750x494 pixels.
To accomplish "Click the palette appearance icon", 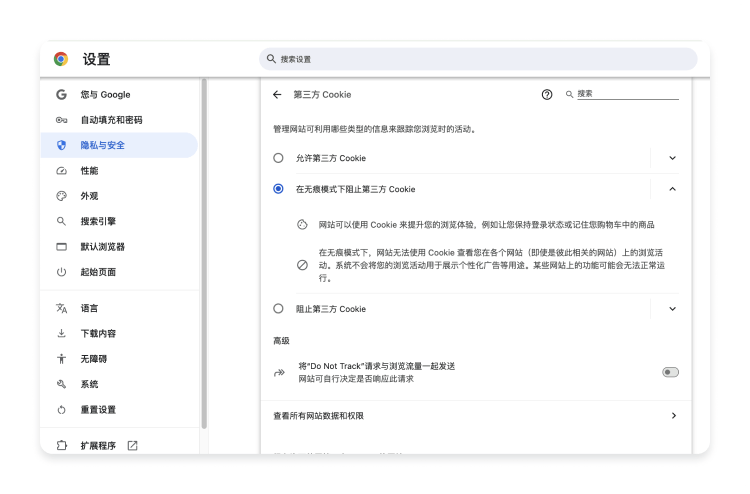I will pyautogui.click(x=61, y=196).
